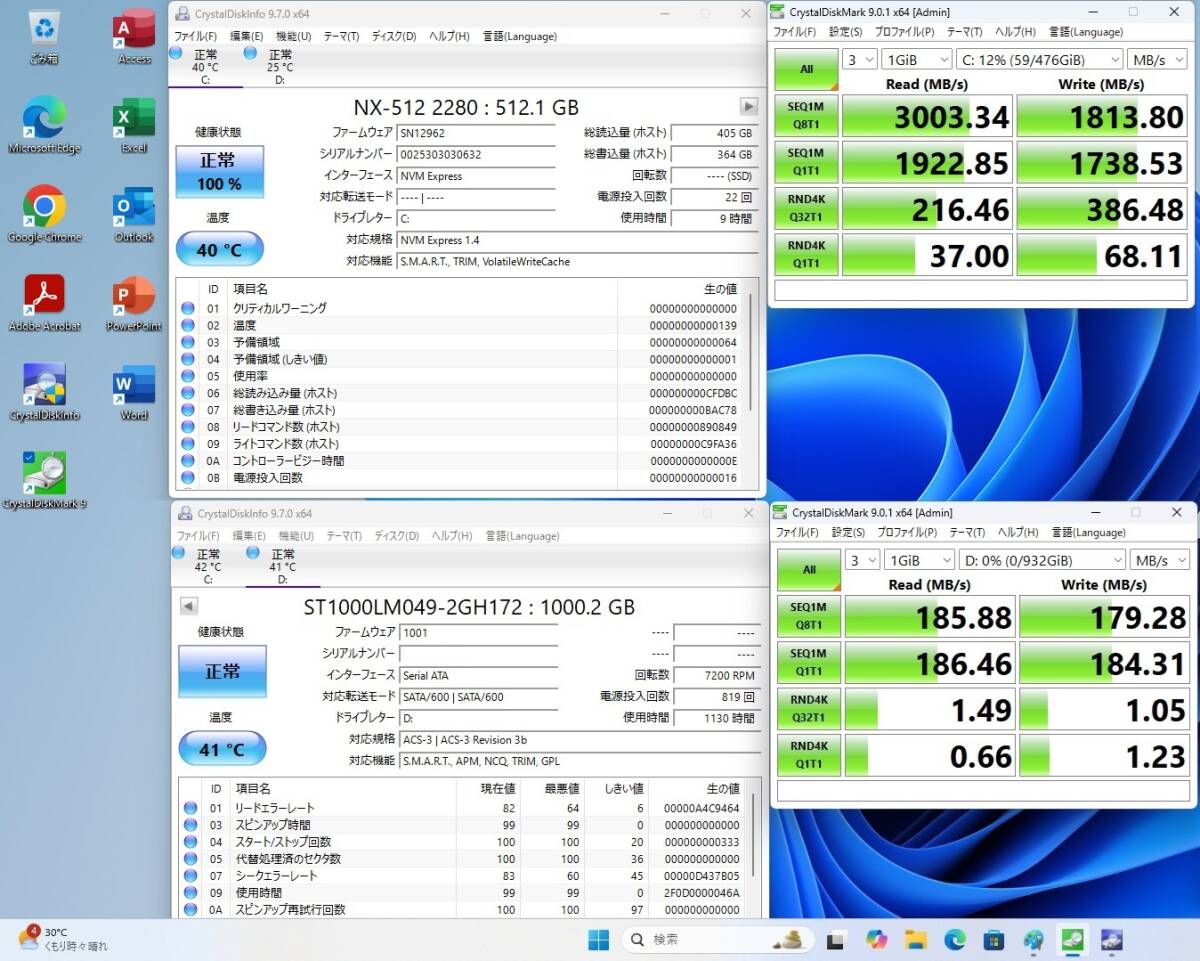Open ディスク(D) menu in the upper CrystalDiskInfo
Screen dimensions: 1200x961
coord(393,36)
